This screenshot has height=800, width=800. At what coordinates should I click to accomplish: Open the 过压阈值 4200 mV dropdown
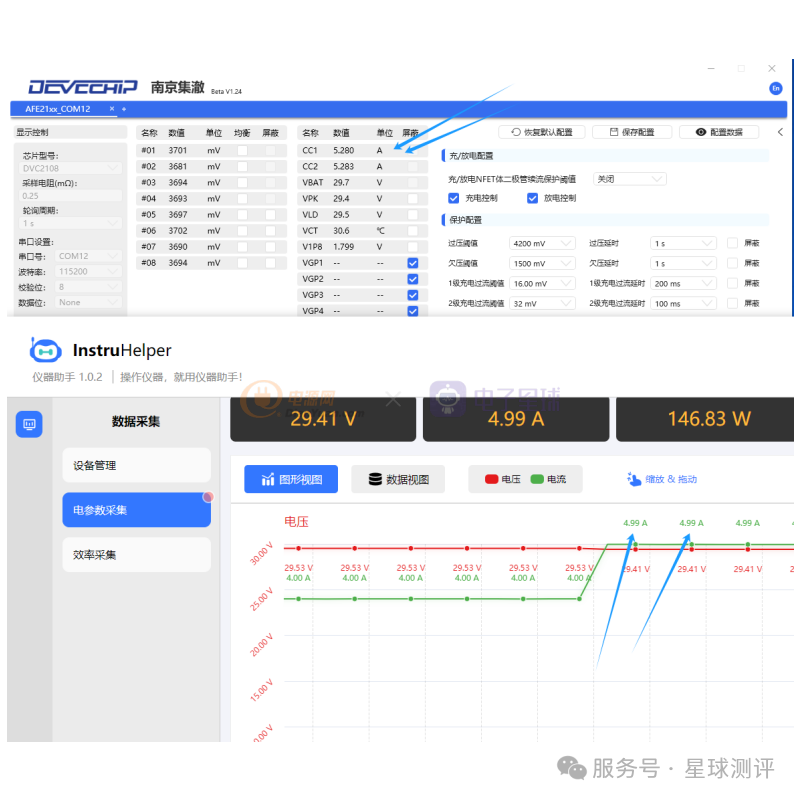pos(543,243)
